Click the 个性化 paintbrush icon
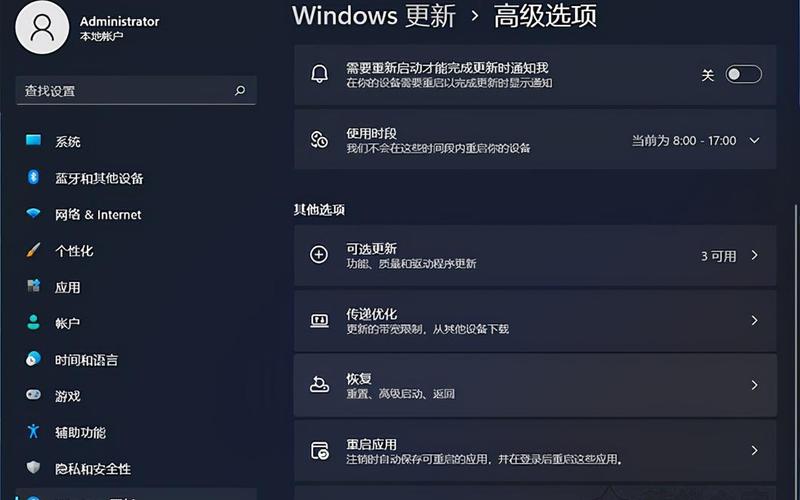Screen dimensions: 800x500 34,250
